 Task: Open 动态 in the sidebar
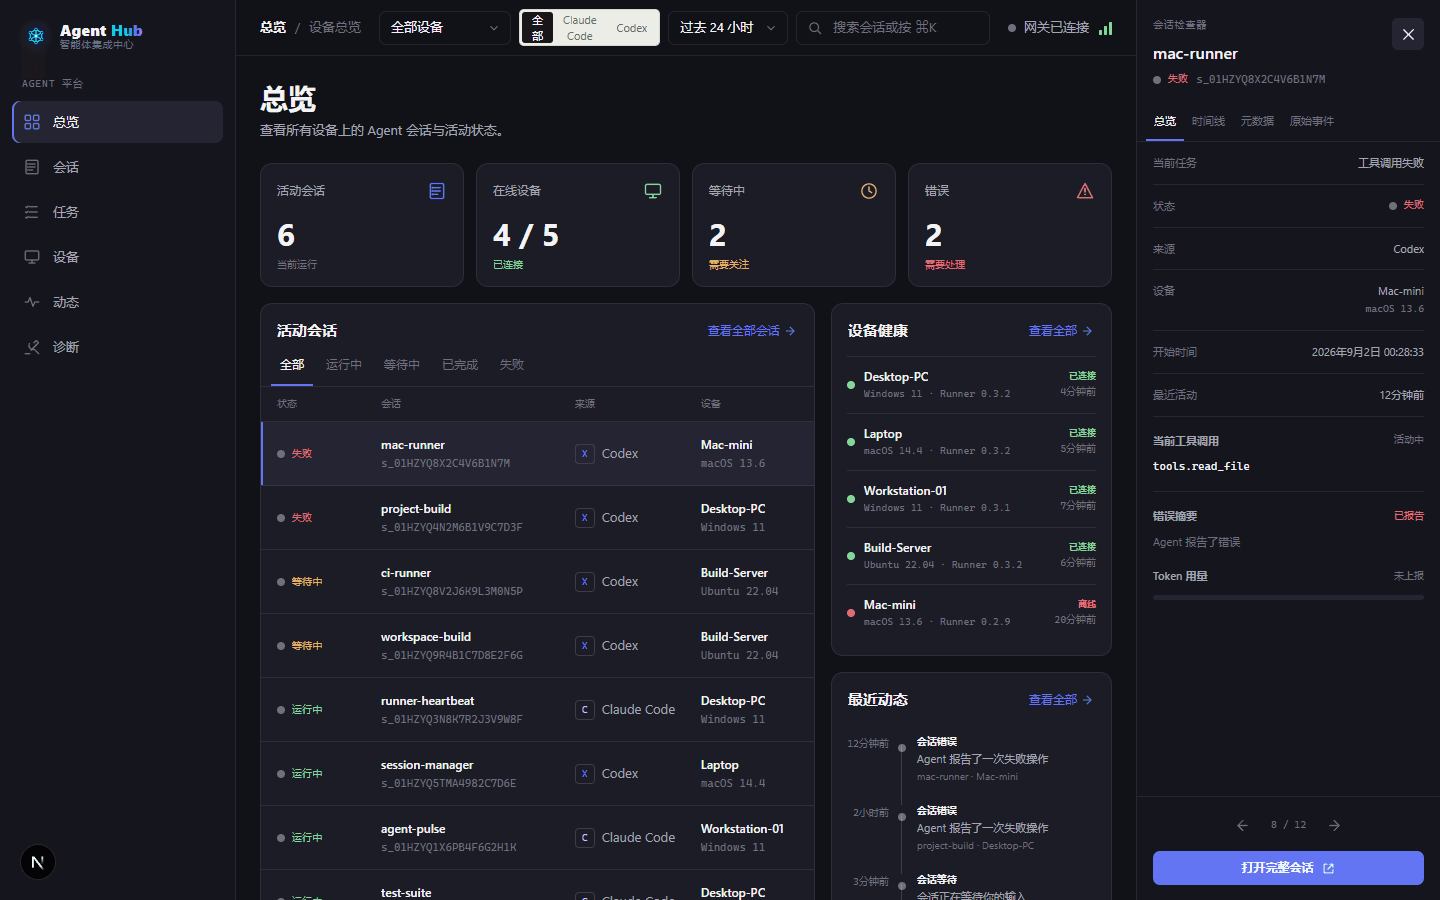click(118, 302)
